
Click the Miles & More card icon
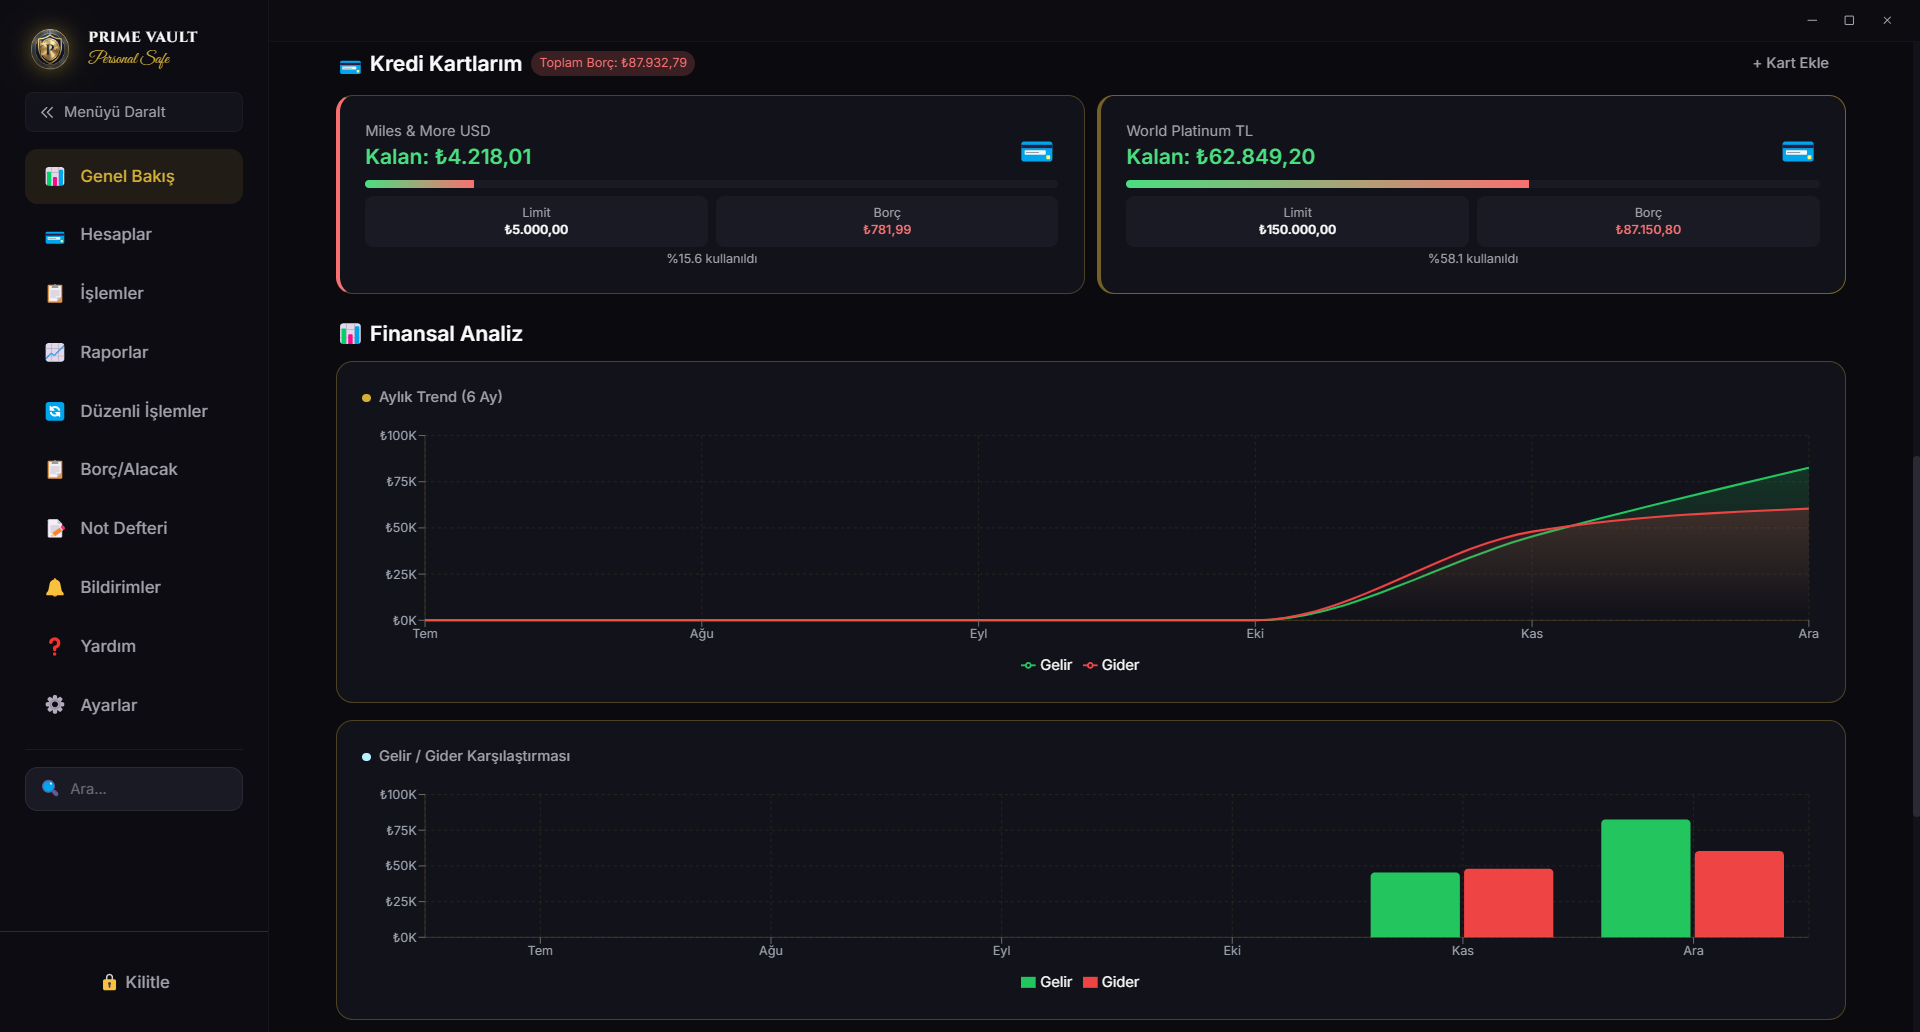click(1036, 152)
